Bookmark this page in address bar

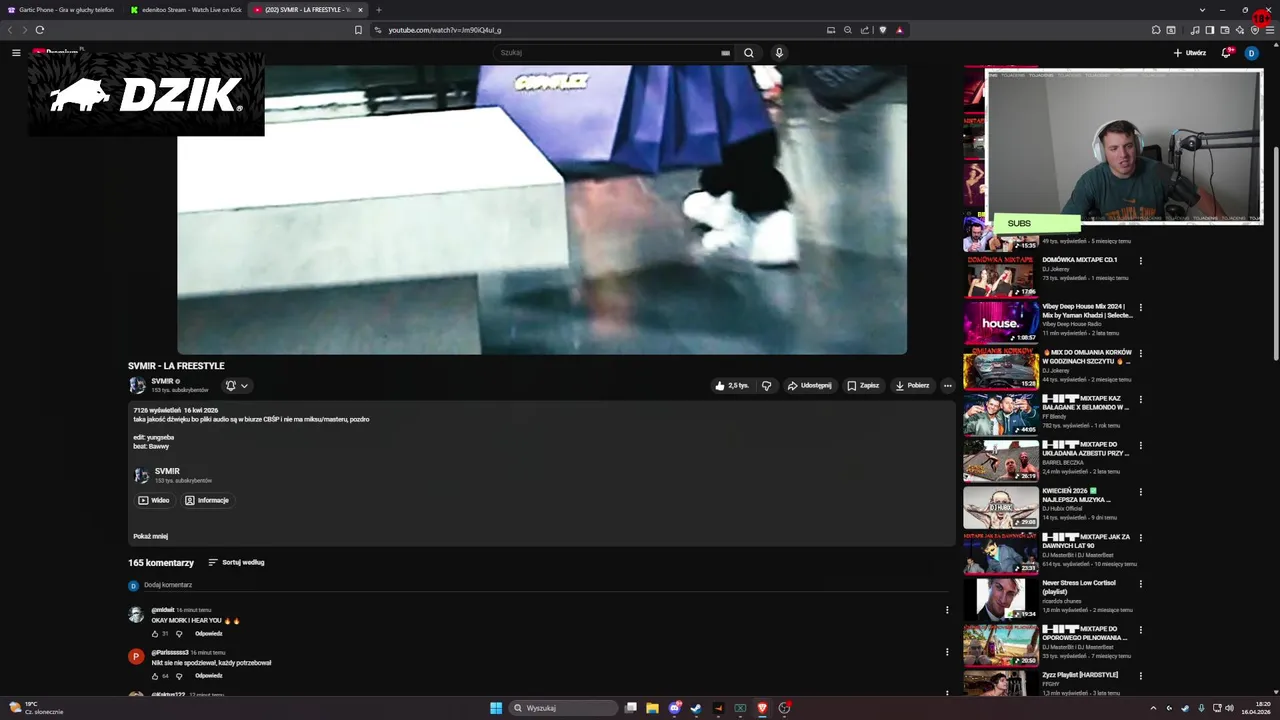[x=358, y=30]
